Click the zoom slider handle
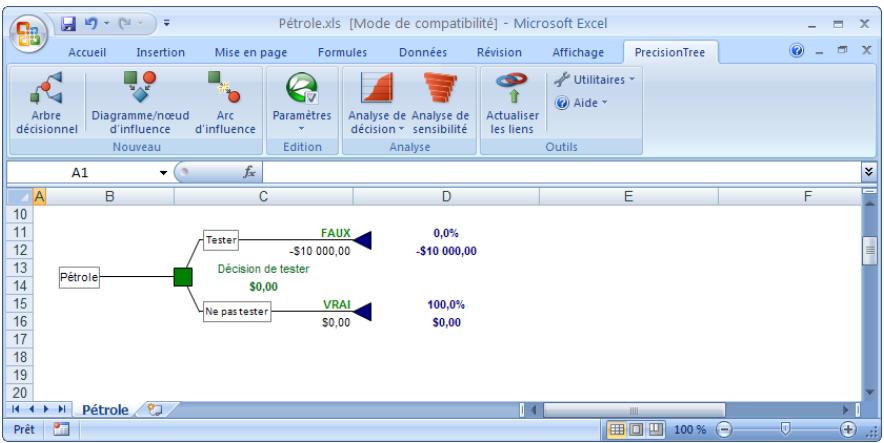Viewport: 884px width, 443px height. (x=785, y=429)
